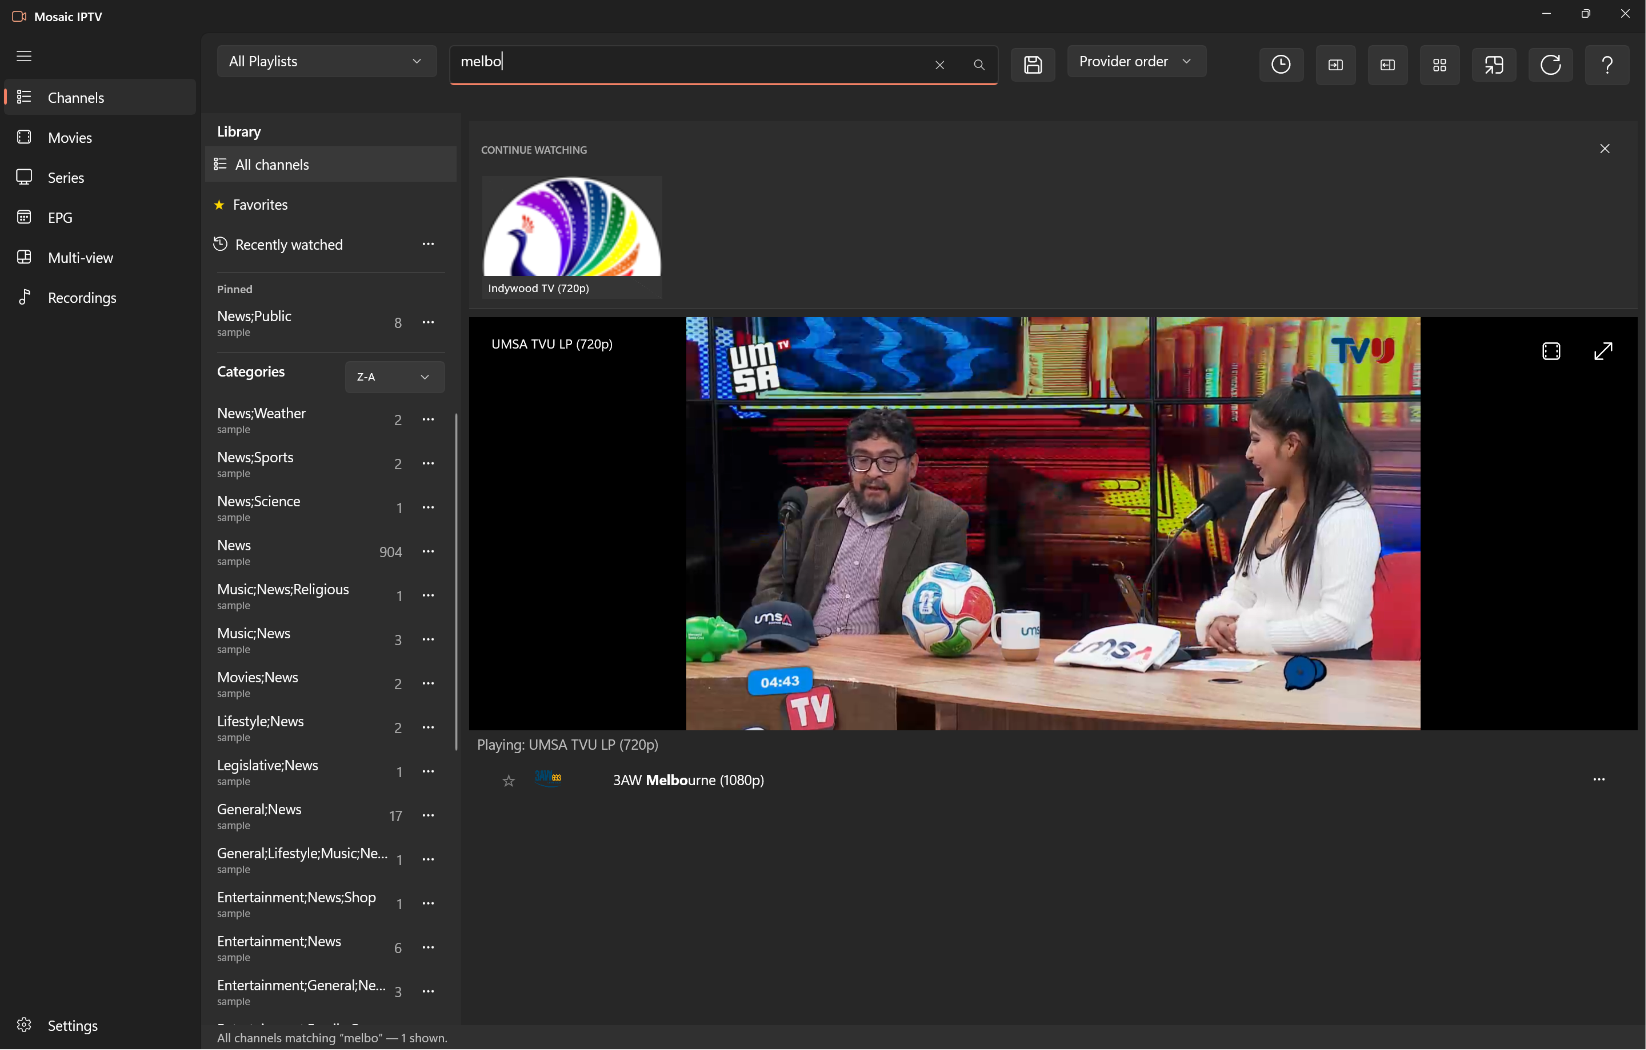This screenshot has width=1646, height=1050.
Task: Open the Z-A categories sort dropdown
Action: click(x=394, y=377)
